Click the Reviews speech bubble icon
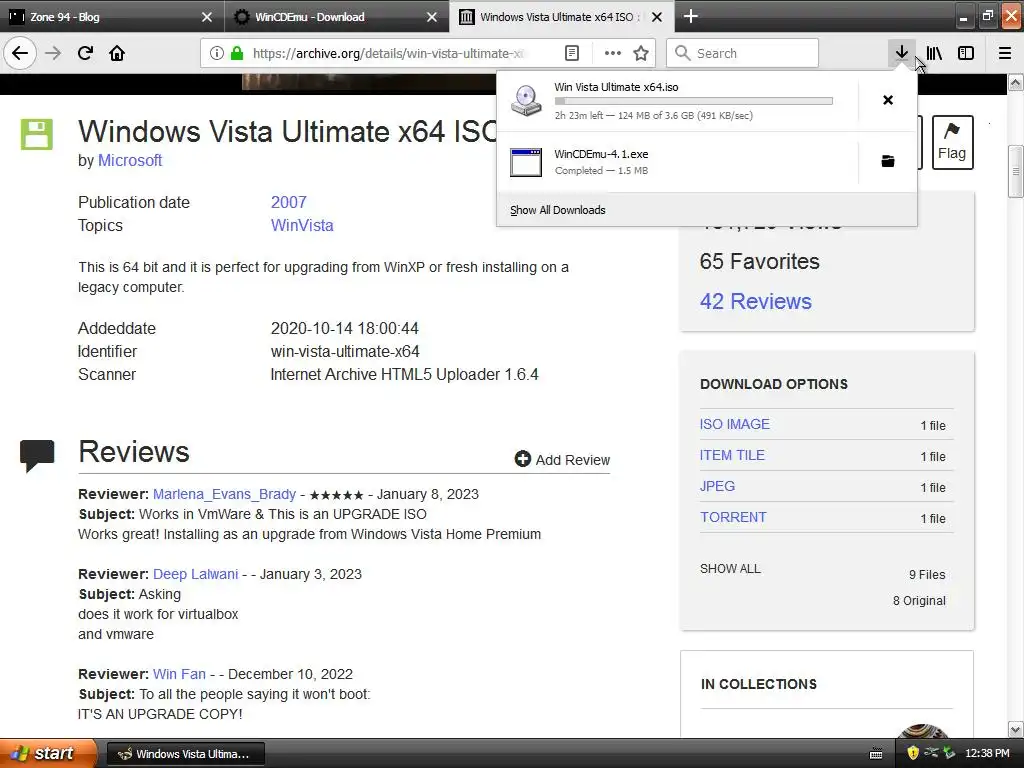 [x=37, y=456]
